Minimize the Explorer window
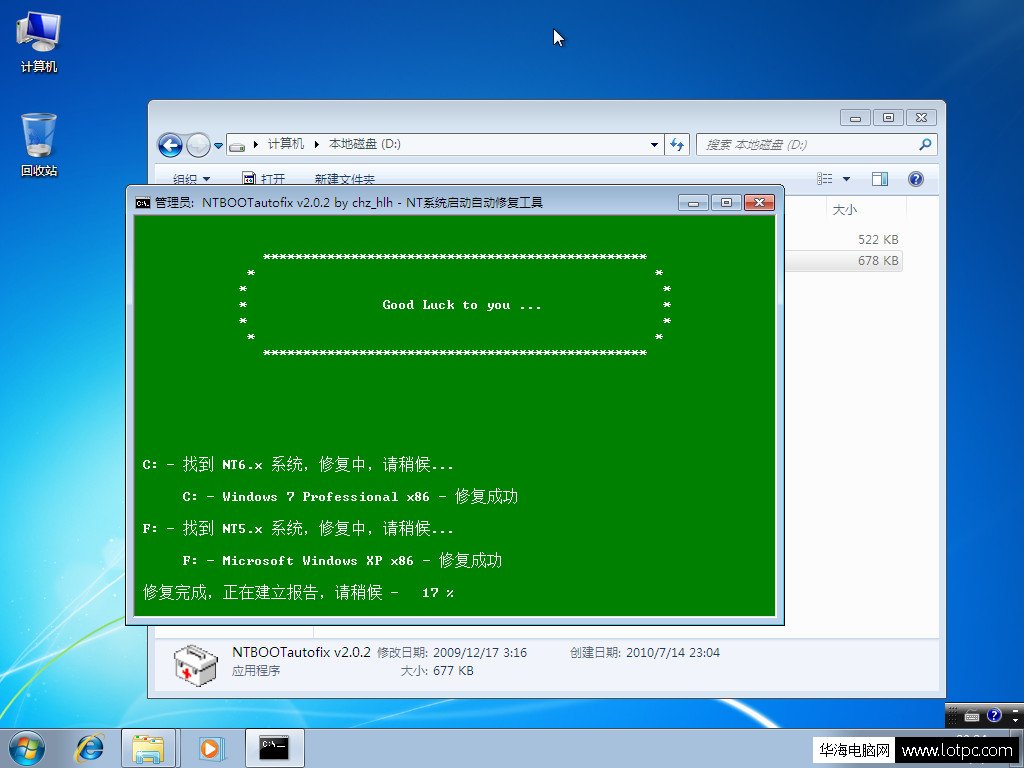This screenshot has width=1024, height=768. (x=856, y=118)
